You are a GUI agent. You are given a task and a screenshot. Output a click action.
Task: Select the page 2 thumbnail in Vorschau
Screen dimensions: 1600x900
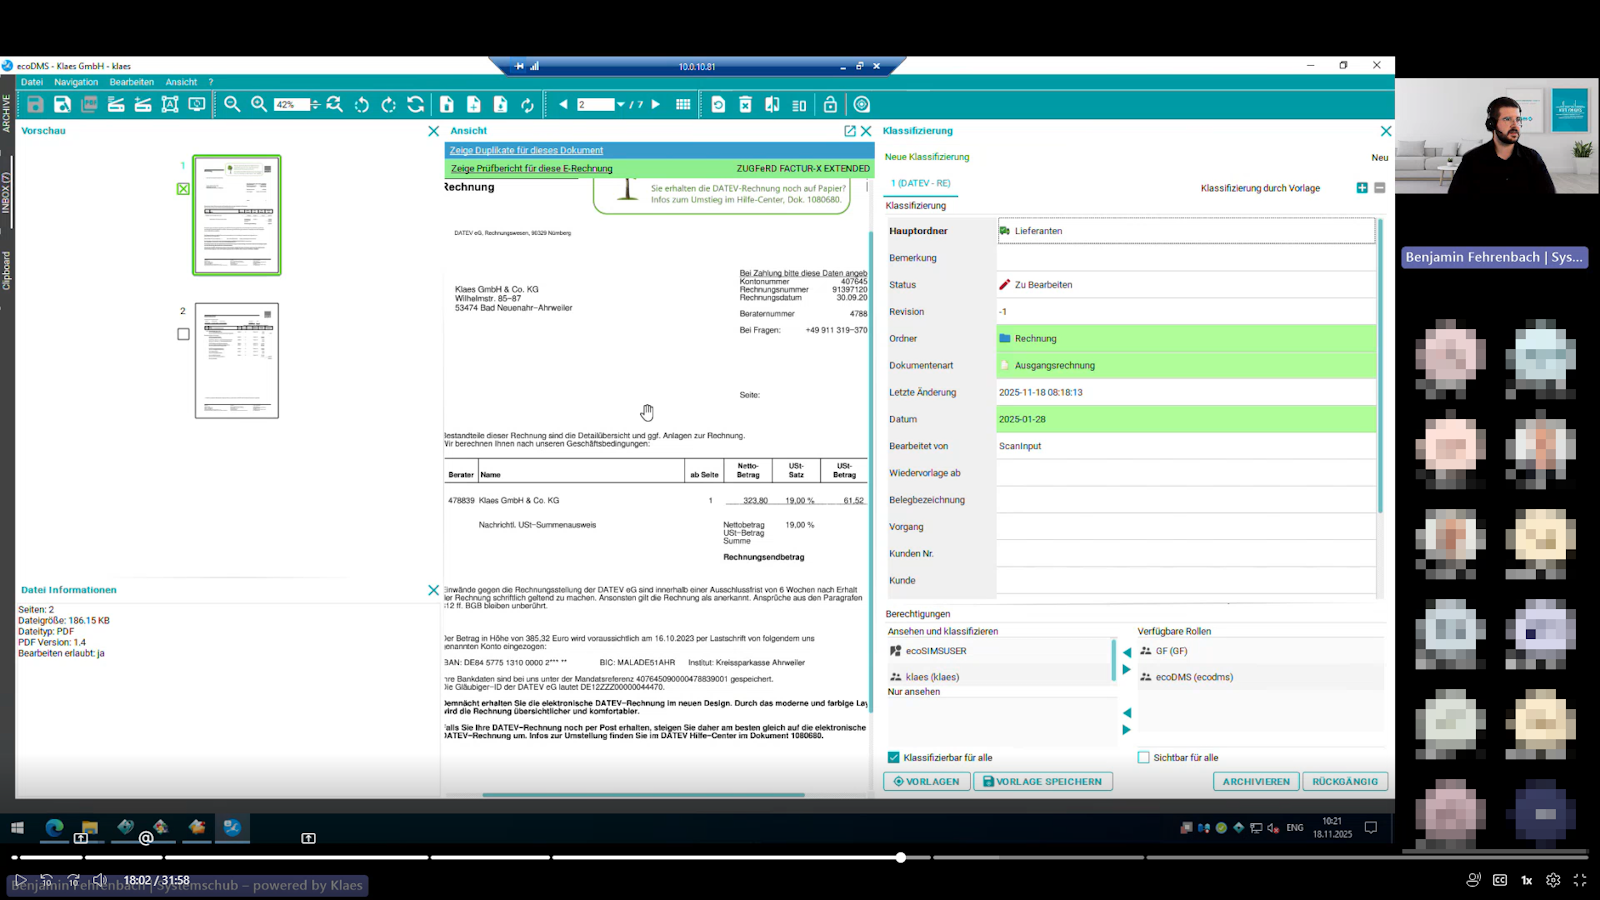click(x=237, y=360)
